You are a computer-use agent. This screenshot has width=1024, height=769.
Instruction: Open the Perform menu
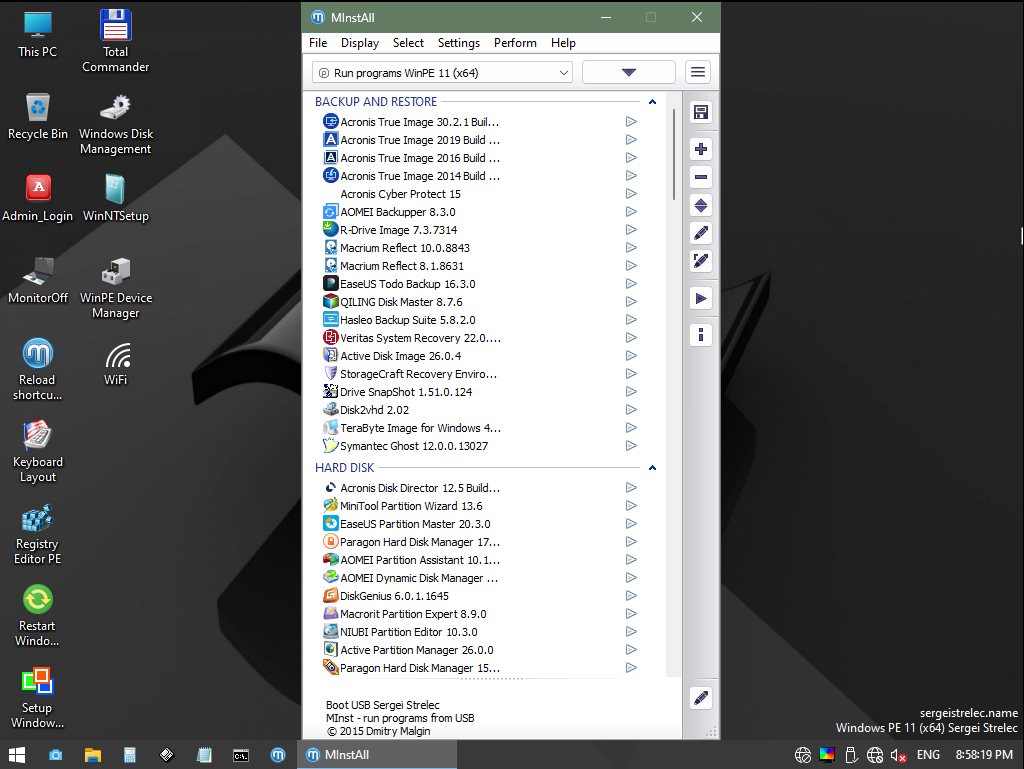[x=515, y=42]
